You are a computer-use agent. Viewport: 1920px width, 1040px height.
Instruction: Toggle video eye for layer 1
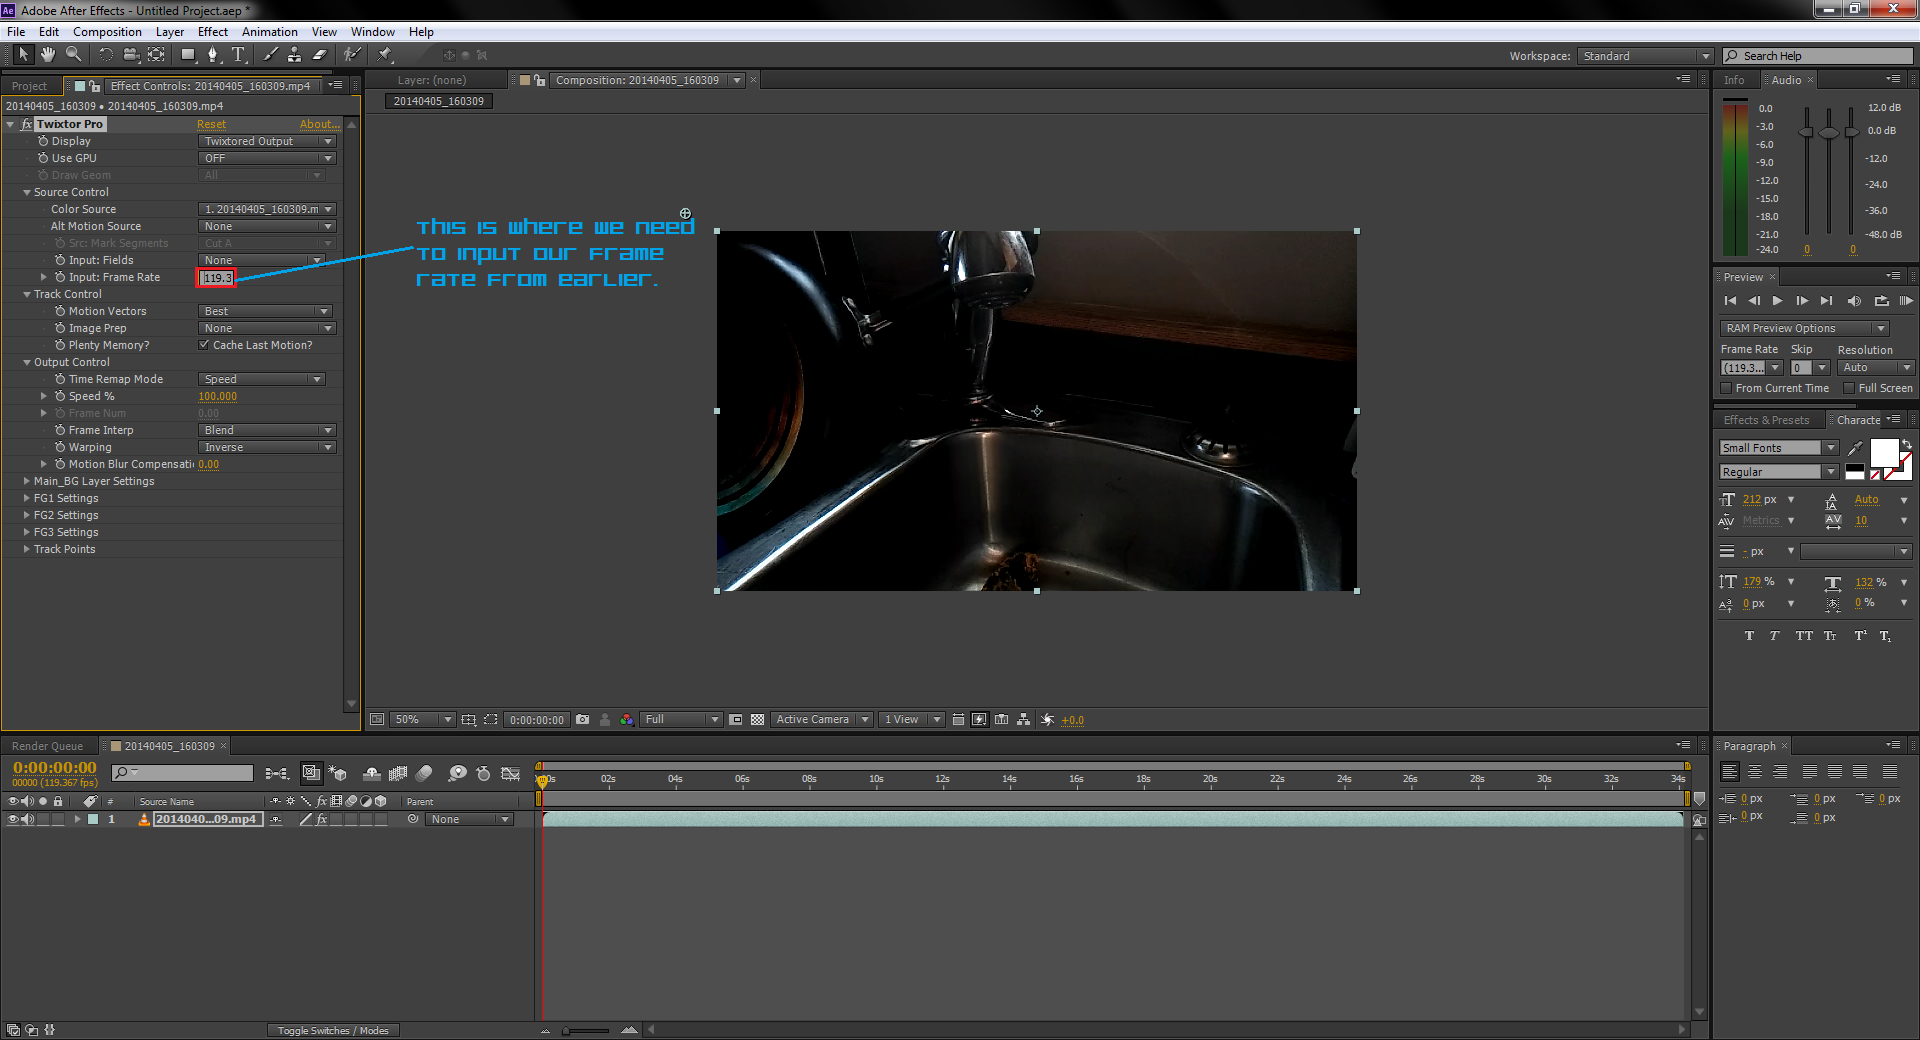[x=13, y=819]
